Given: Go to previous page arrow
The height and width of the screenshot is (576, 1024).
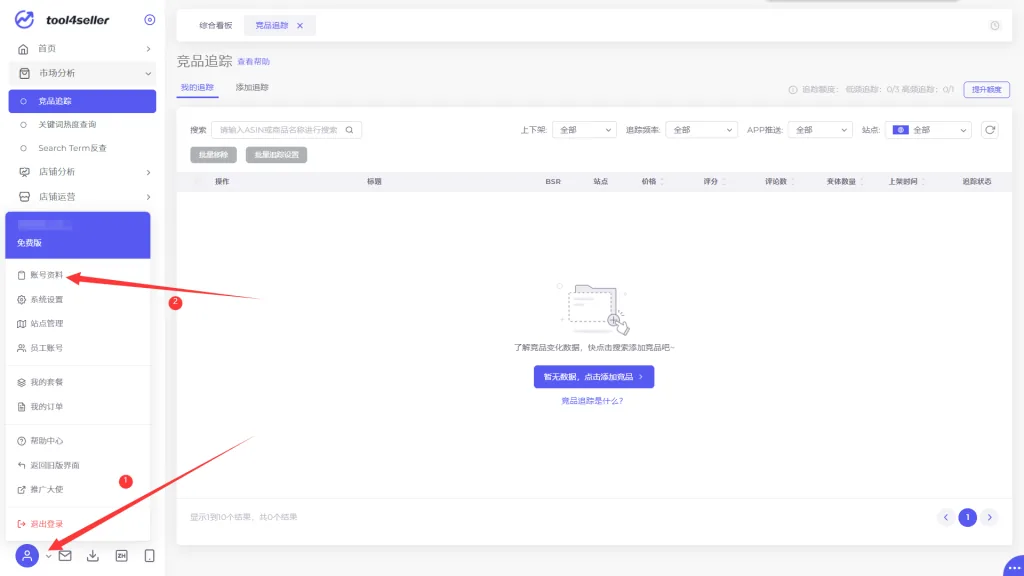Looking at the screenshot, I should click(946, 517).
